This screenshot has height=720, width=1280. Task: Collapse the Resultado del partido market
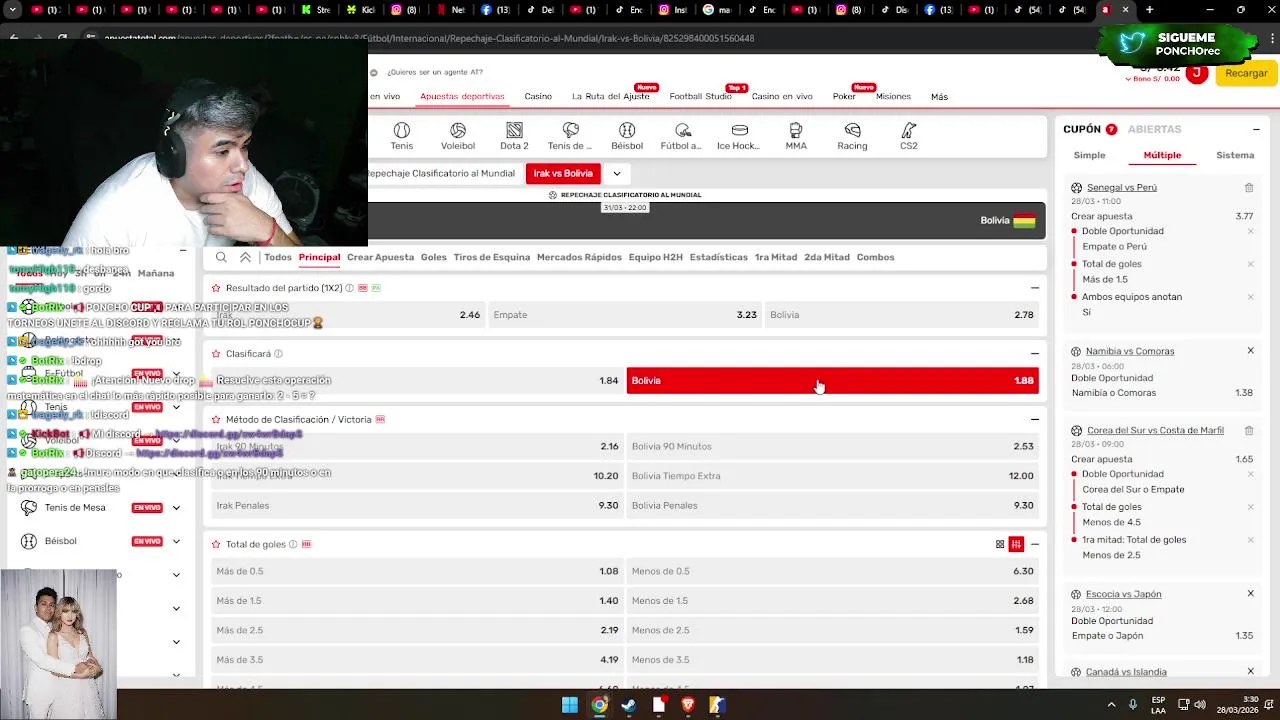[1035, 288]
